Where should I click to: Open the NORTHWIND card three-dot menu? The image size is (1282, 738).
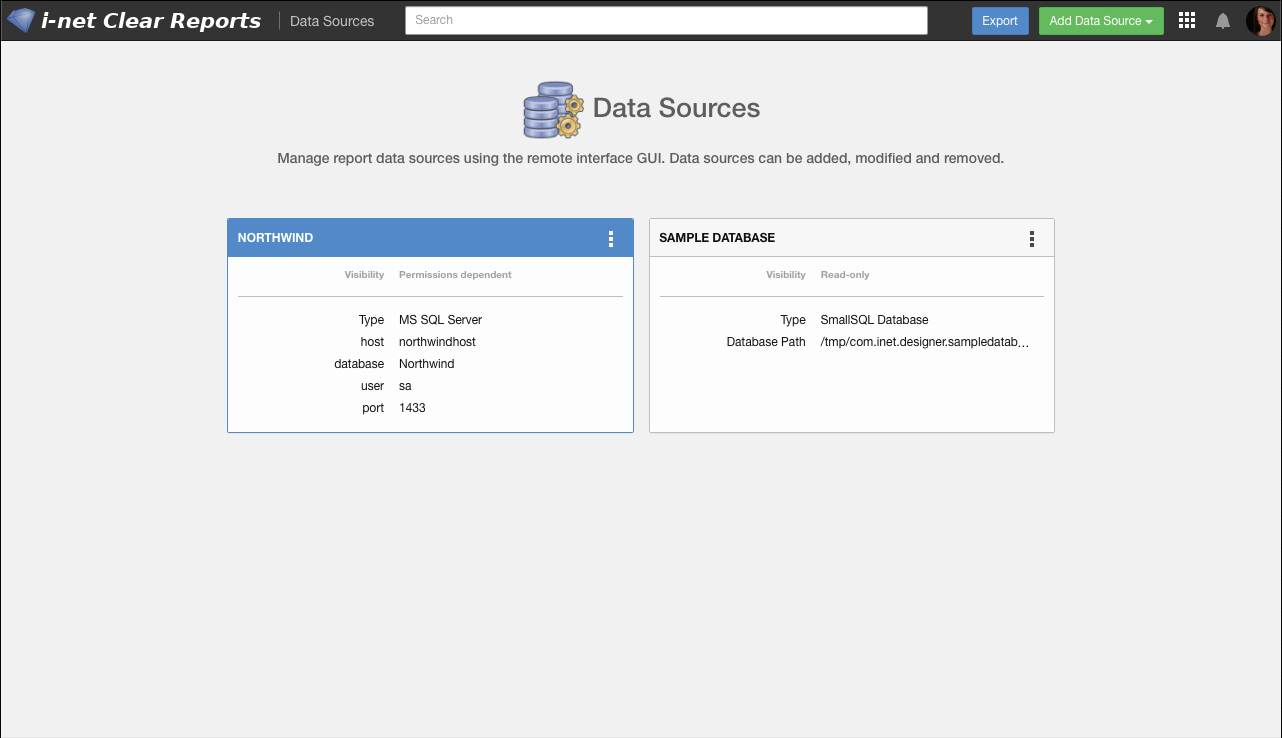[x=611, y=239]
